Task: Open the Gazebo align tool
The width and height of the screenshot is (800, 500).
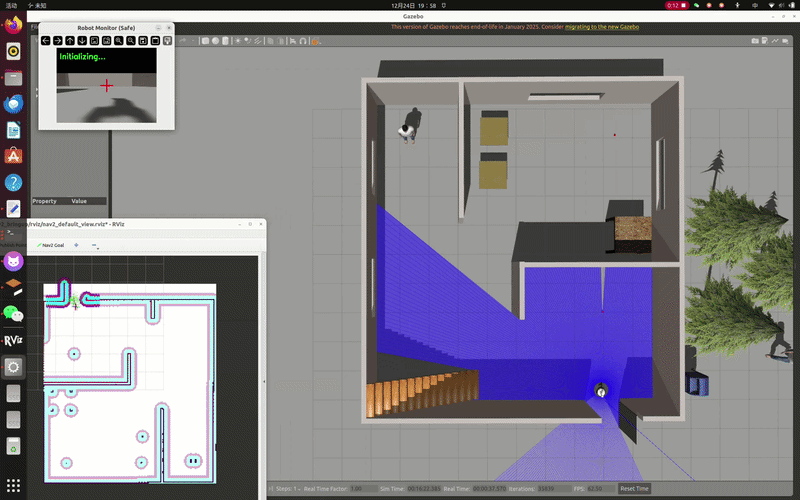Action: 293,41
